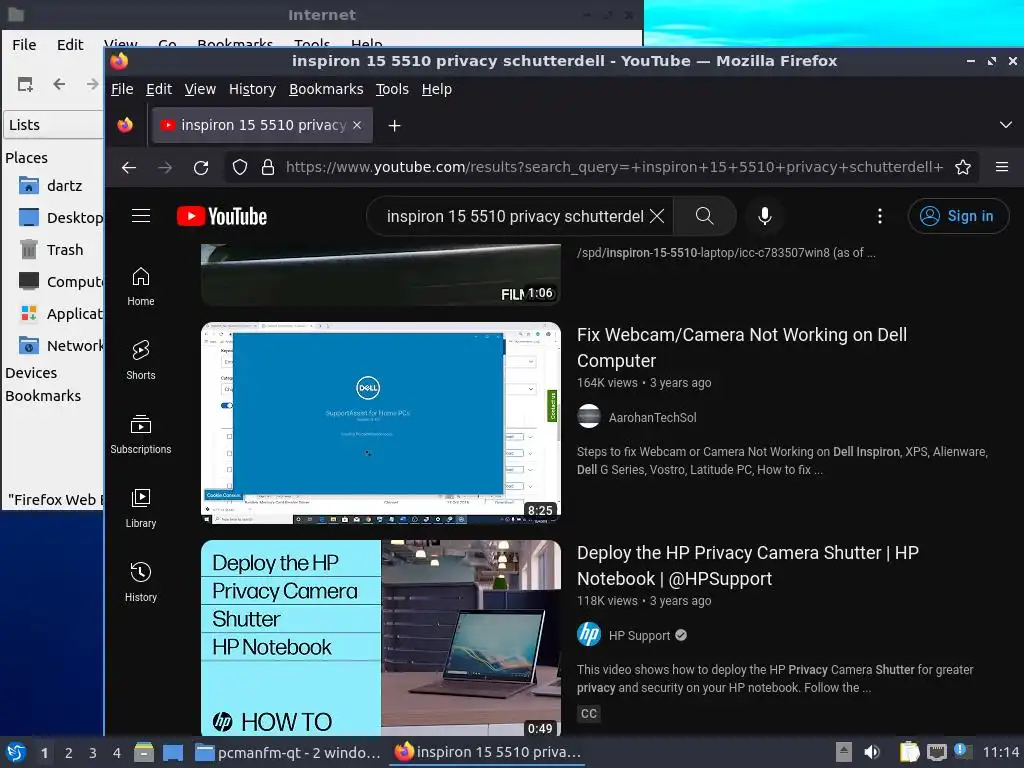Open Firefox Tools menu
Image resolution: width=1024 pixels, height=768 pixels.
click(392, 89)
